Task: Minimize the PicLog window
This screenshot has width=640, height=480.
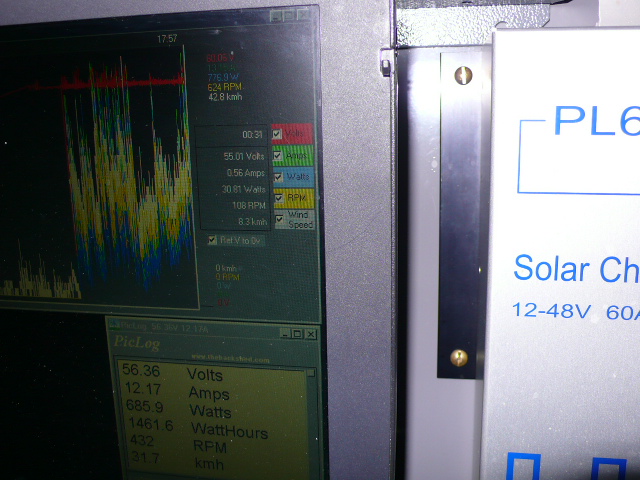Action: [x=285, y=333]
